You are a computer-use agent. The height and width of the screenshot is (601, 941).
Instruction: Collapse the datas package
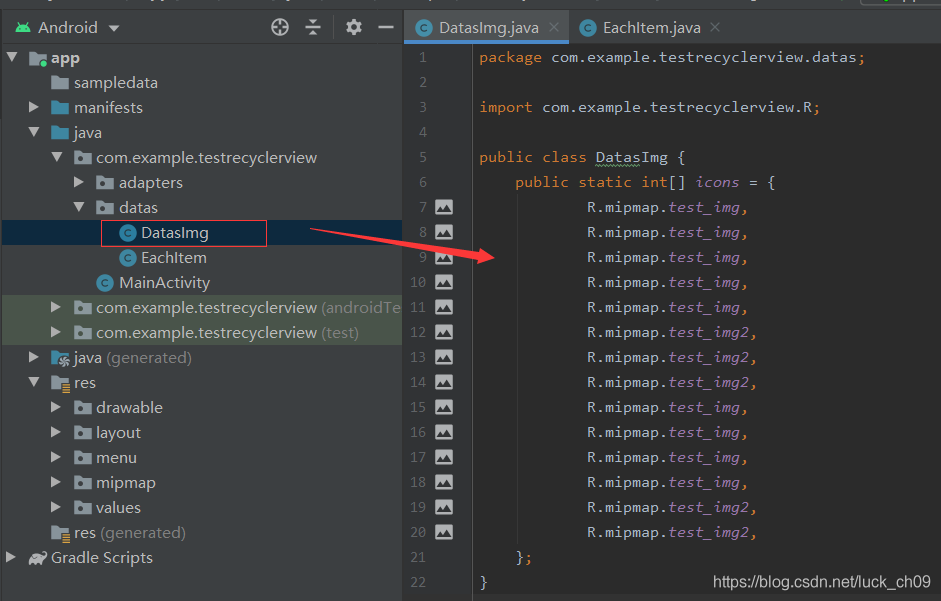(x=79, y=207)
